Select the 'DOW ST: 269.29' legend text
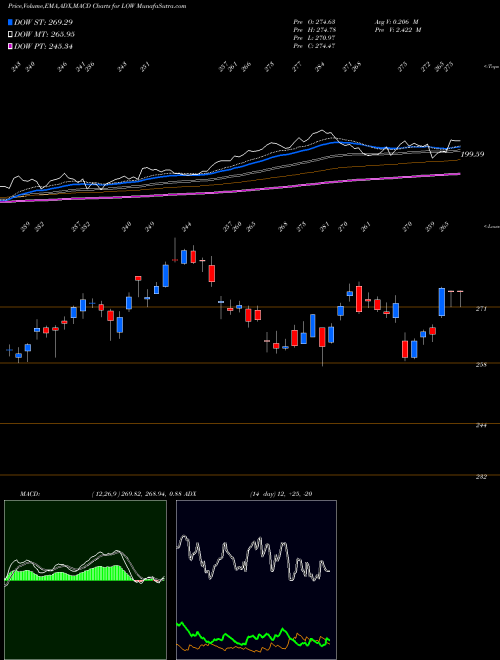The width and height of the screenshot is (500, 660). point(43,22)
